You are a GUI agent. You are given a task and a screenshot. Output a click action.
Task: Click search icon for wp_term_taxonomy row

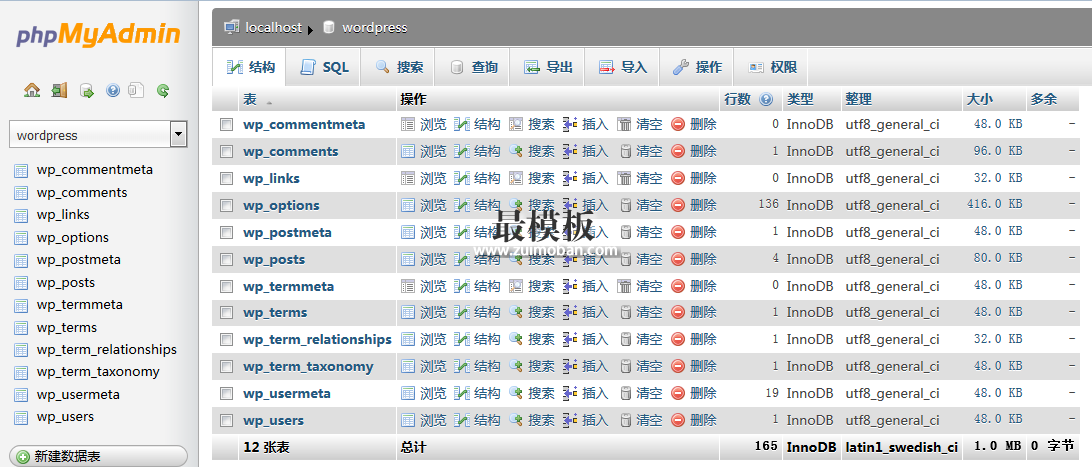(515, 366)
